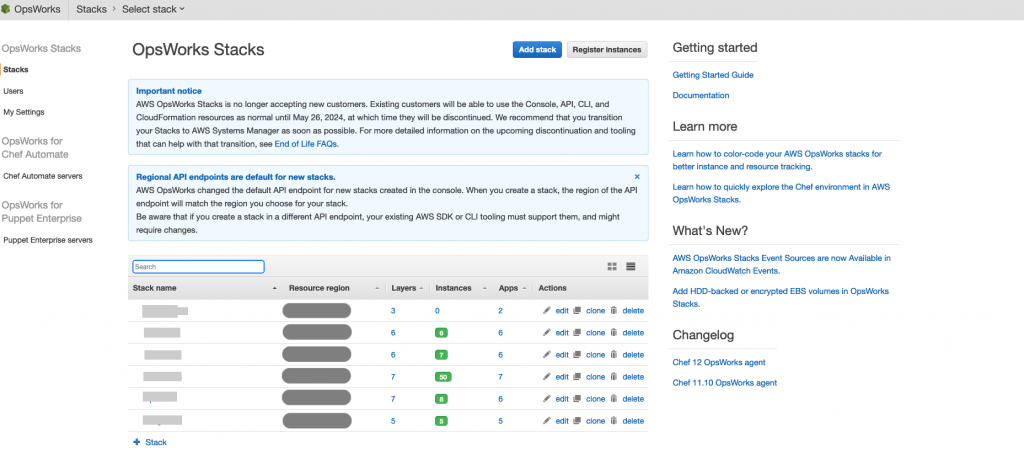Click the green 8 instances badge
1024x454 pixels.
[x=441, y=399]
